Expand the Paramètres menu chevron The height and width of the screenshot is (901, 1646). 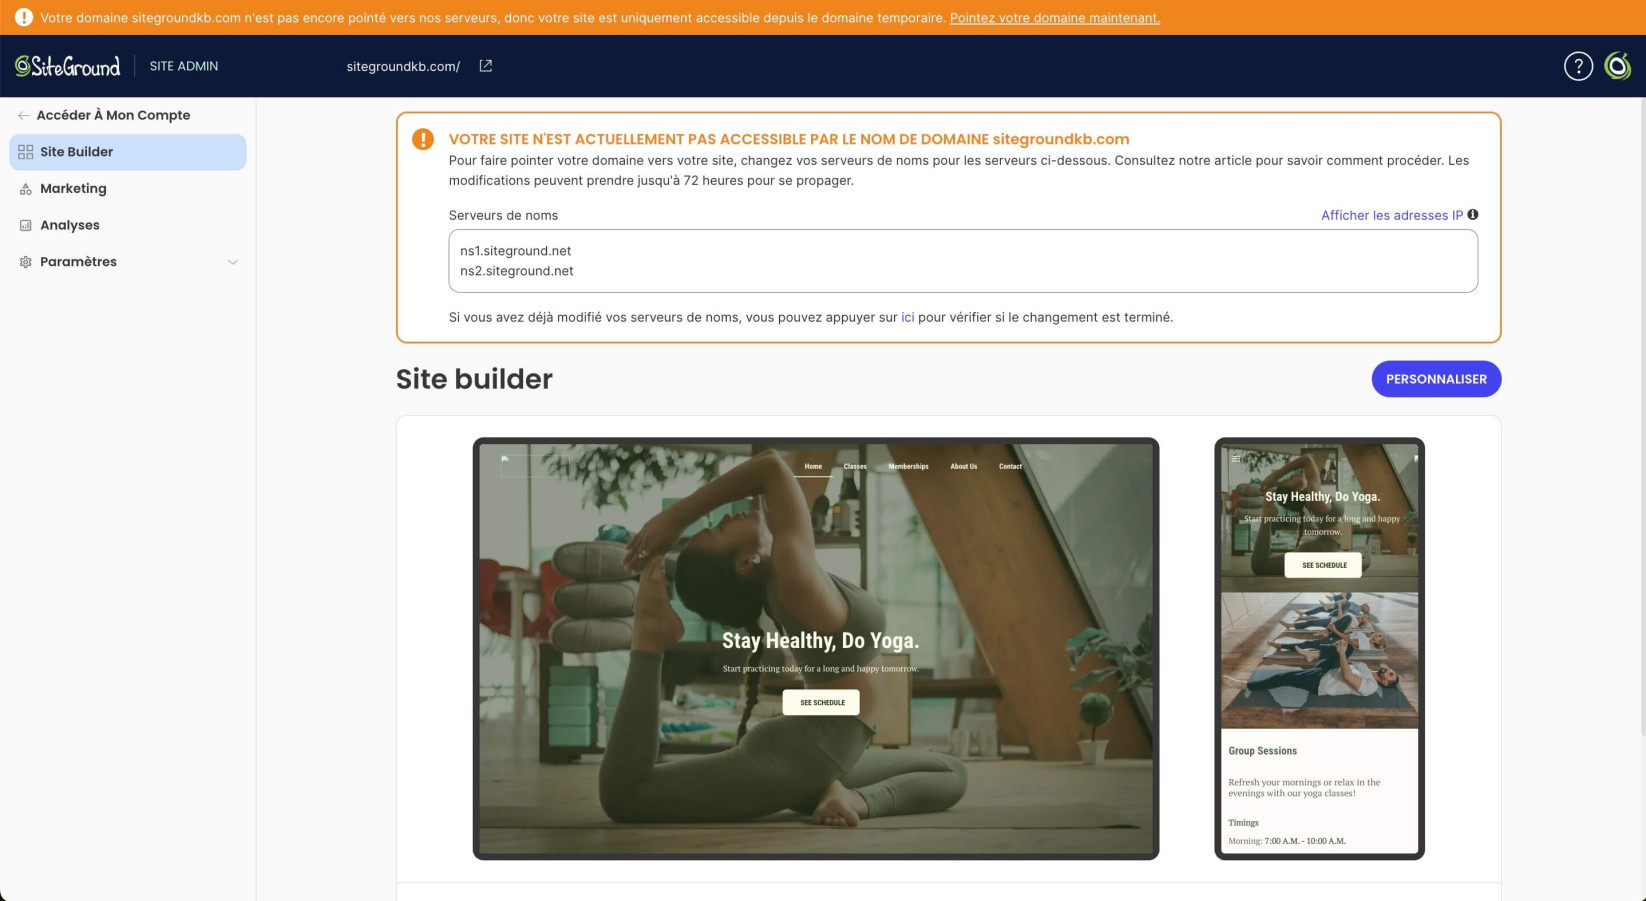click(x=233, y=262)
